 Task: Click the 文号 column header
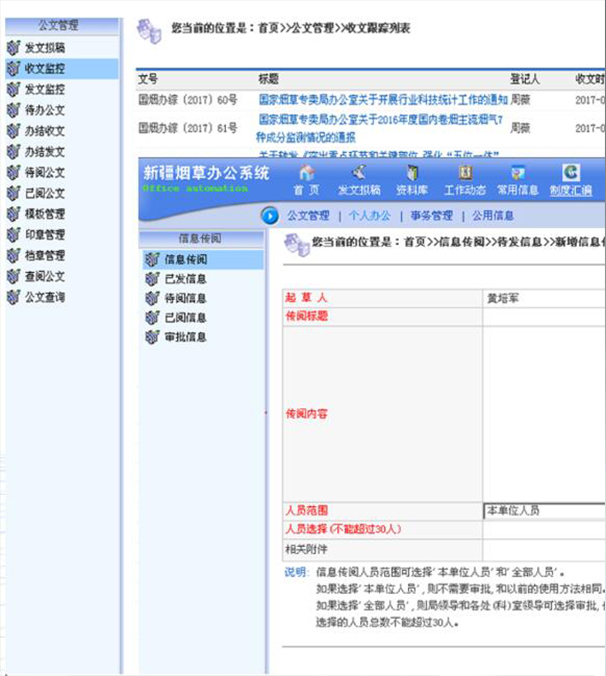[x=148, y=79]
